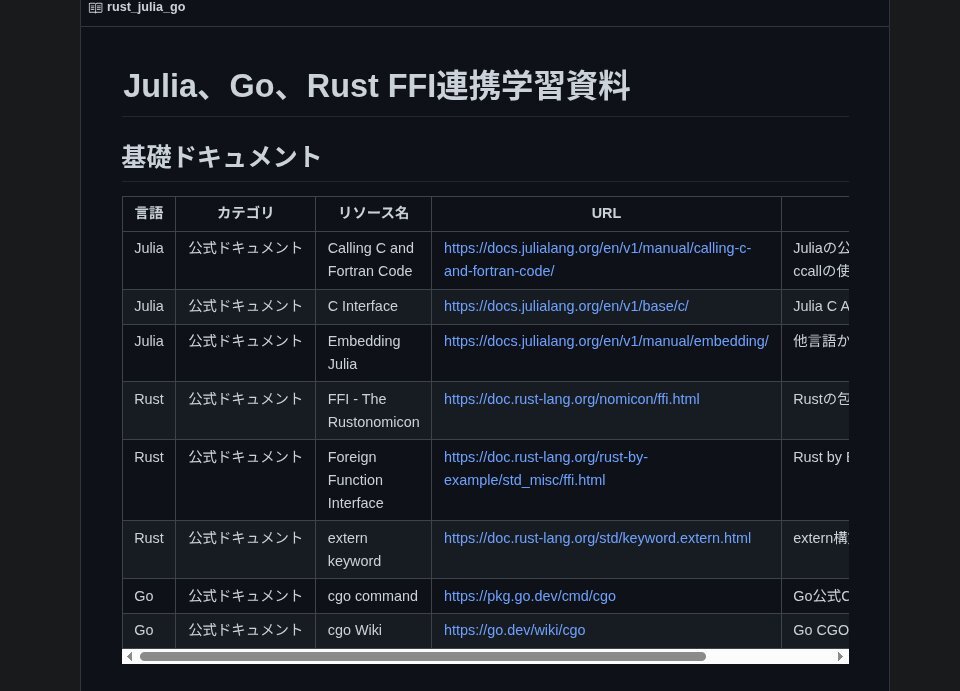Click the 基礎ドキュメント section heading
This screenshot has height=691, width=960.
pyautogui.click(x=221, y=157)
